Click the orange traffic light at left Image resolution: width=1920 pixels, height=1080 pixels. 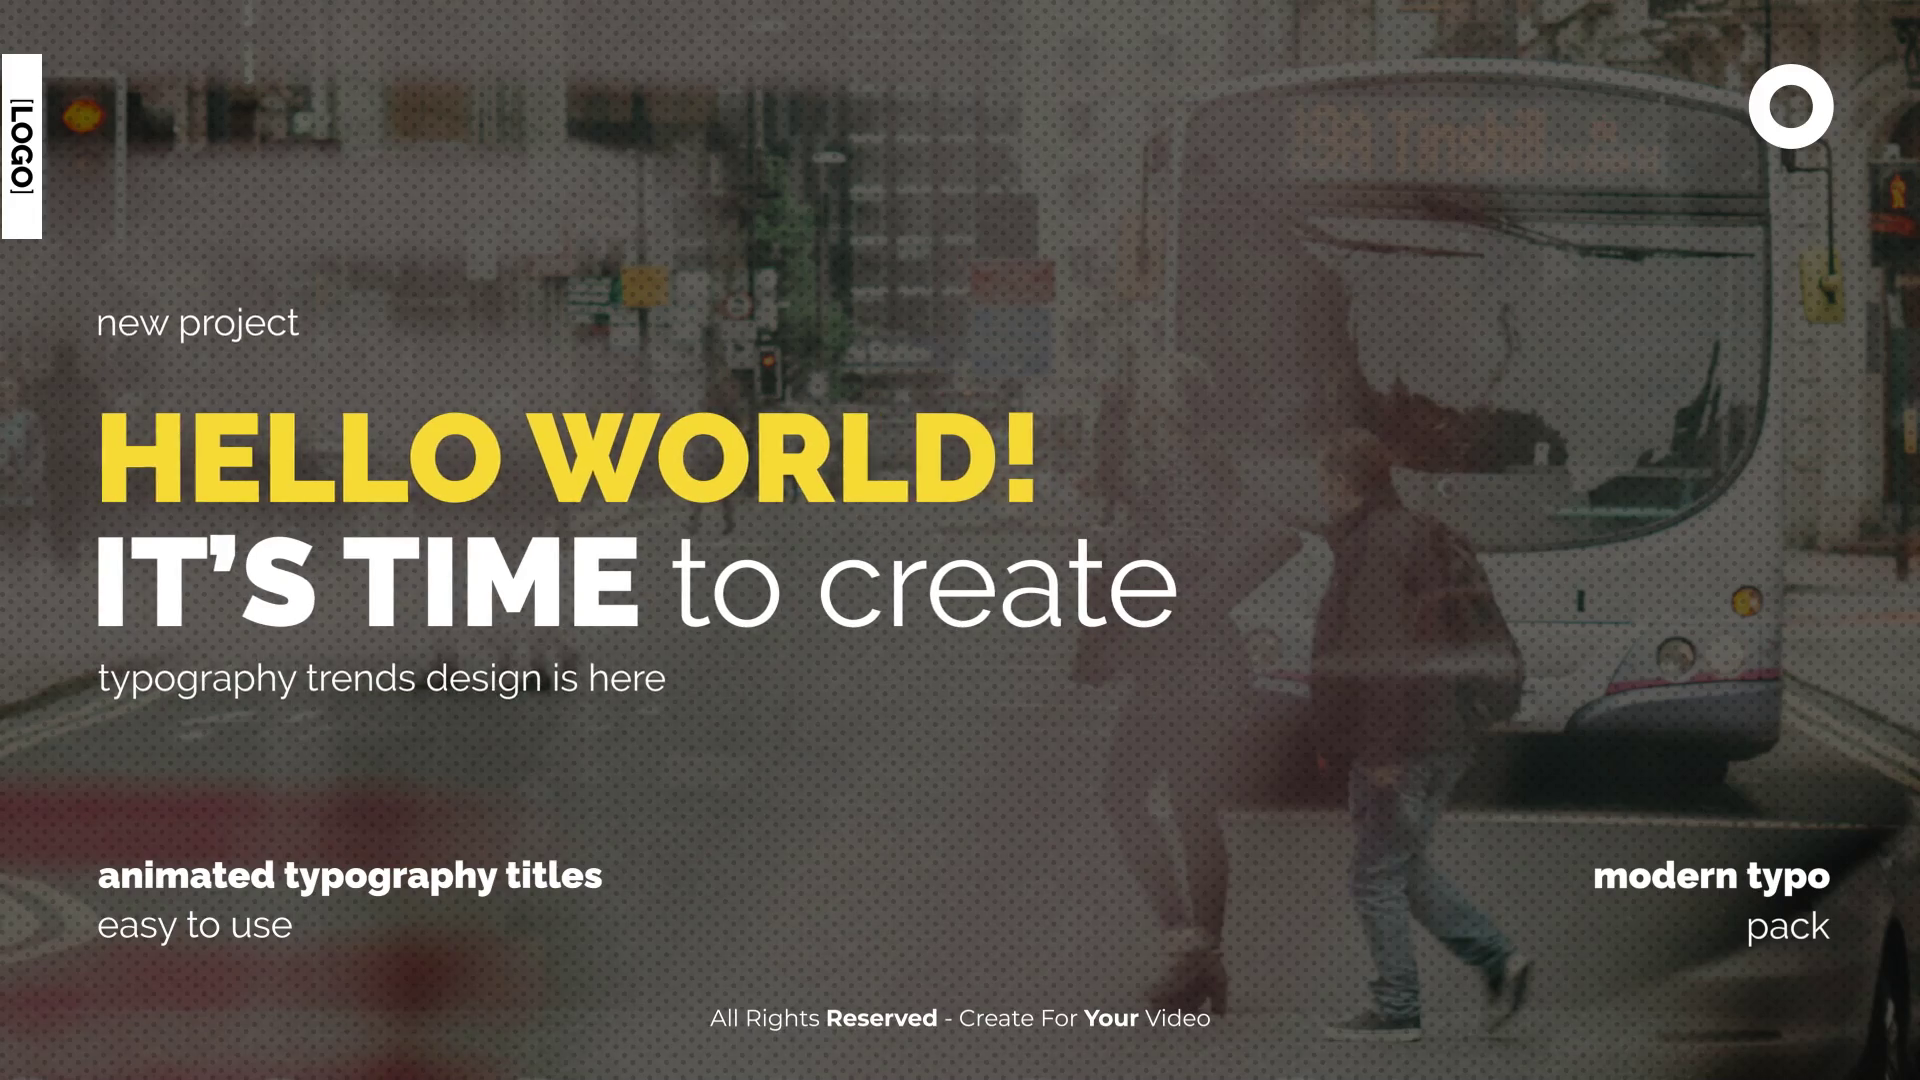point(82,117)
